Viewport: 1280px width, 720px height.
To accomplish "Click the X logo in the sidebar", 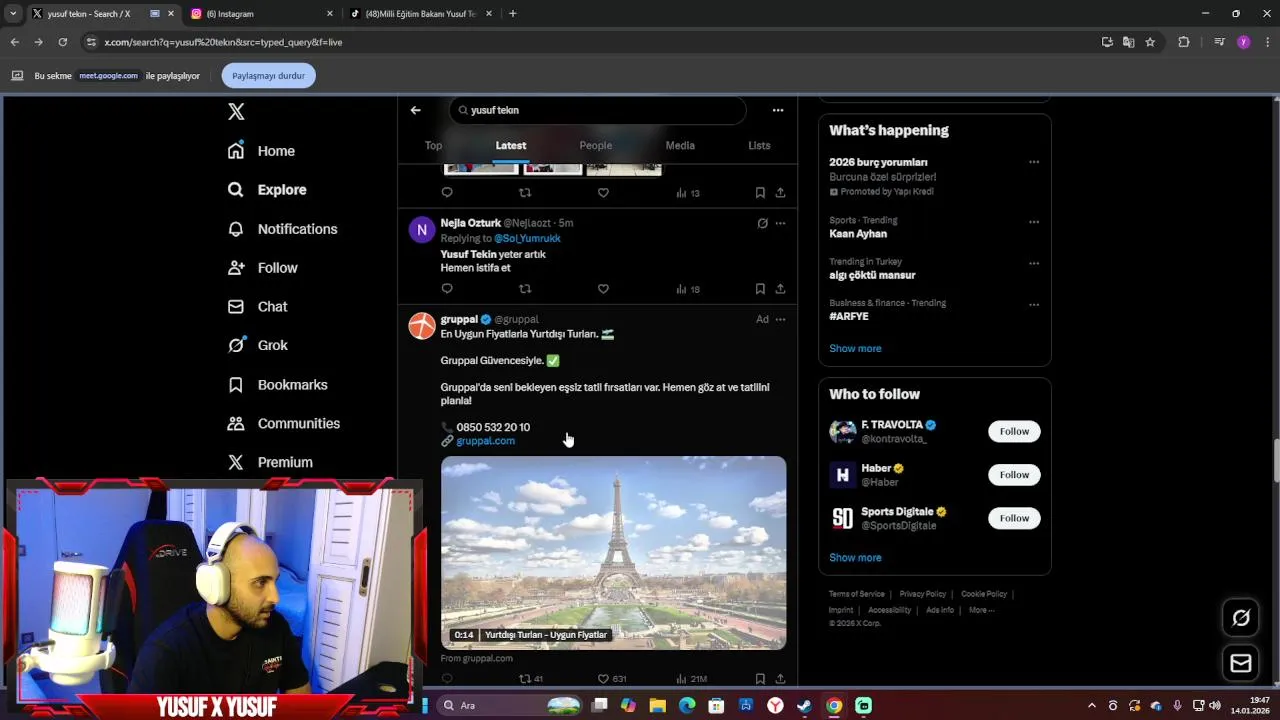I will pyautogui.click(x=236, y=112).
